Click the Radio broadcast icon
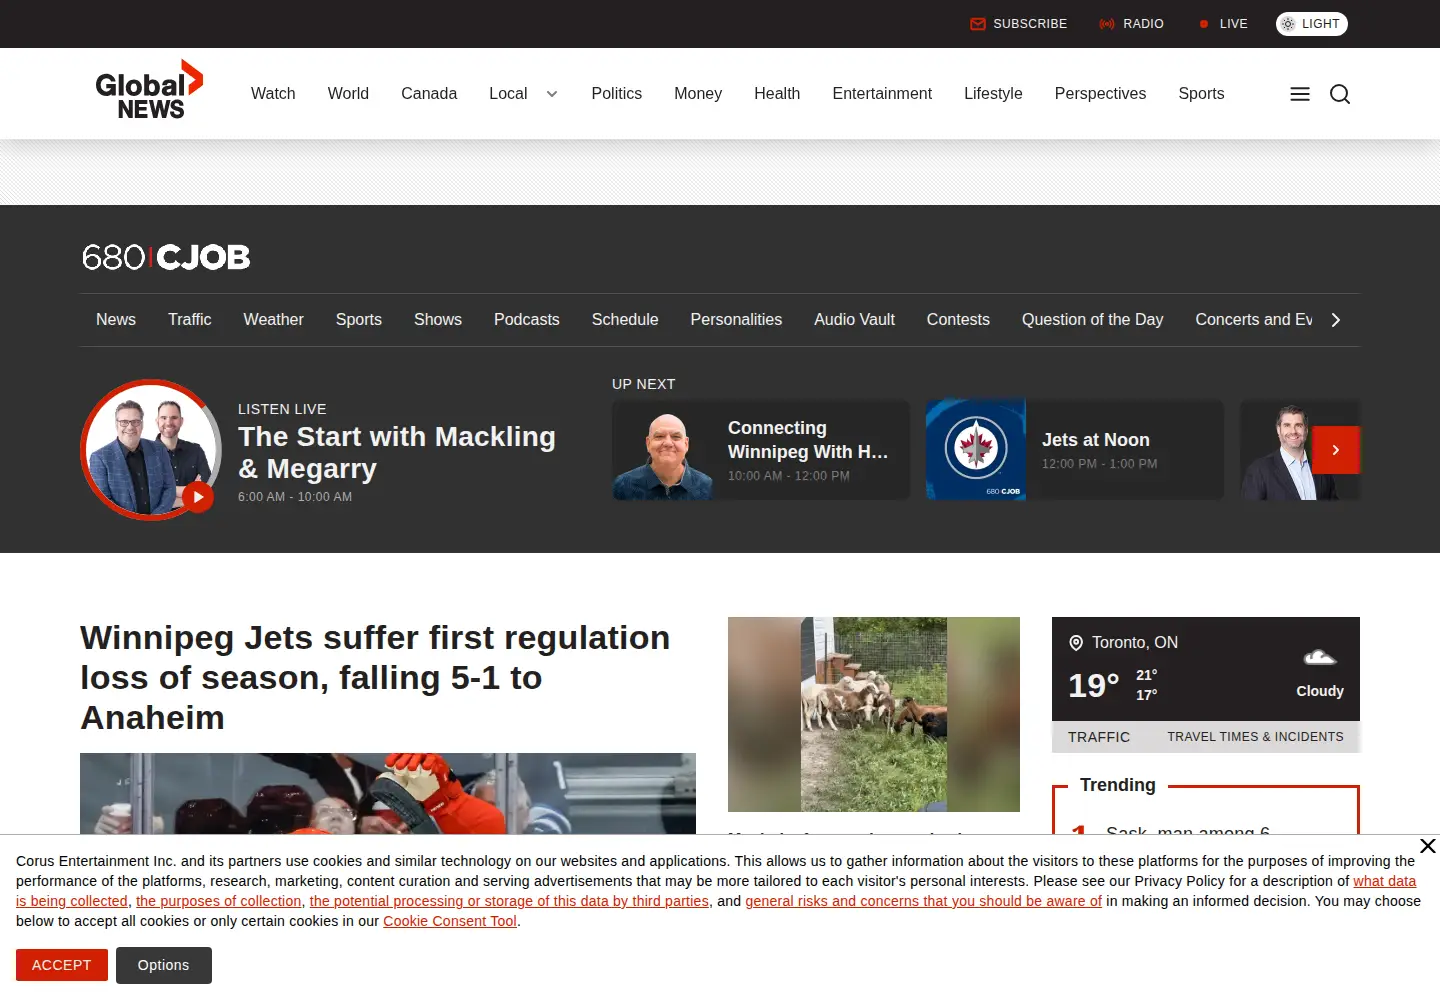Viewport: 1440px width, 1000px height. coord(1106,24)
